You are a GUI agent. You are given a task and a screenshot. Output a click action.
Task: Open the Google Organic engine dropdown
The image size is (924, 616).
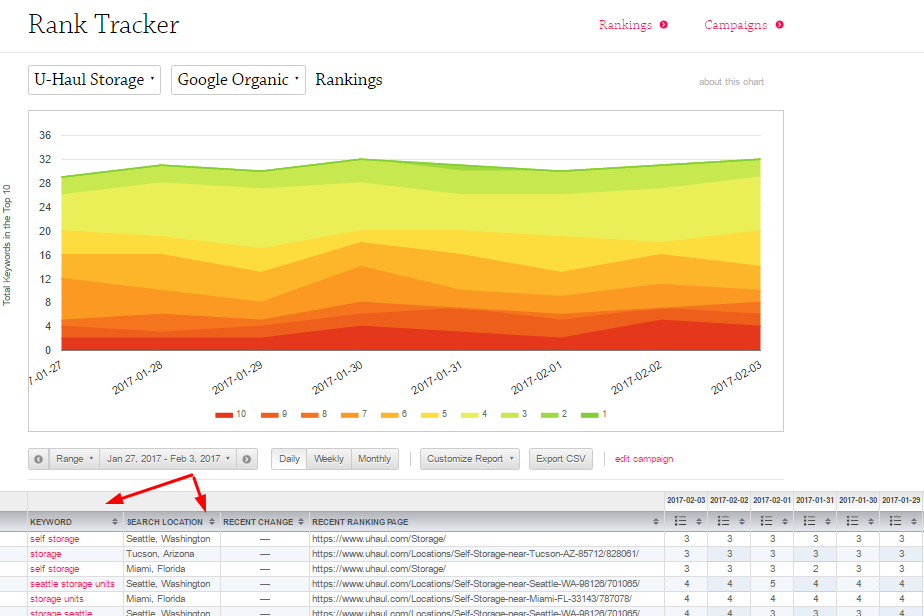pos(238,80)
